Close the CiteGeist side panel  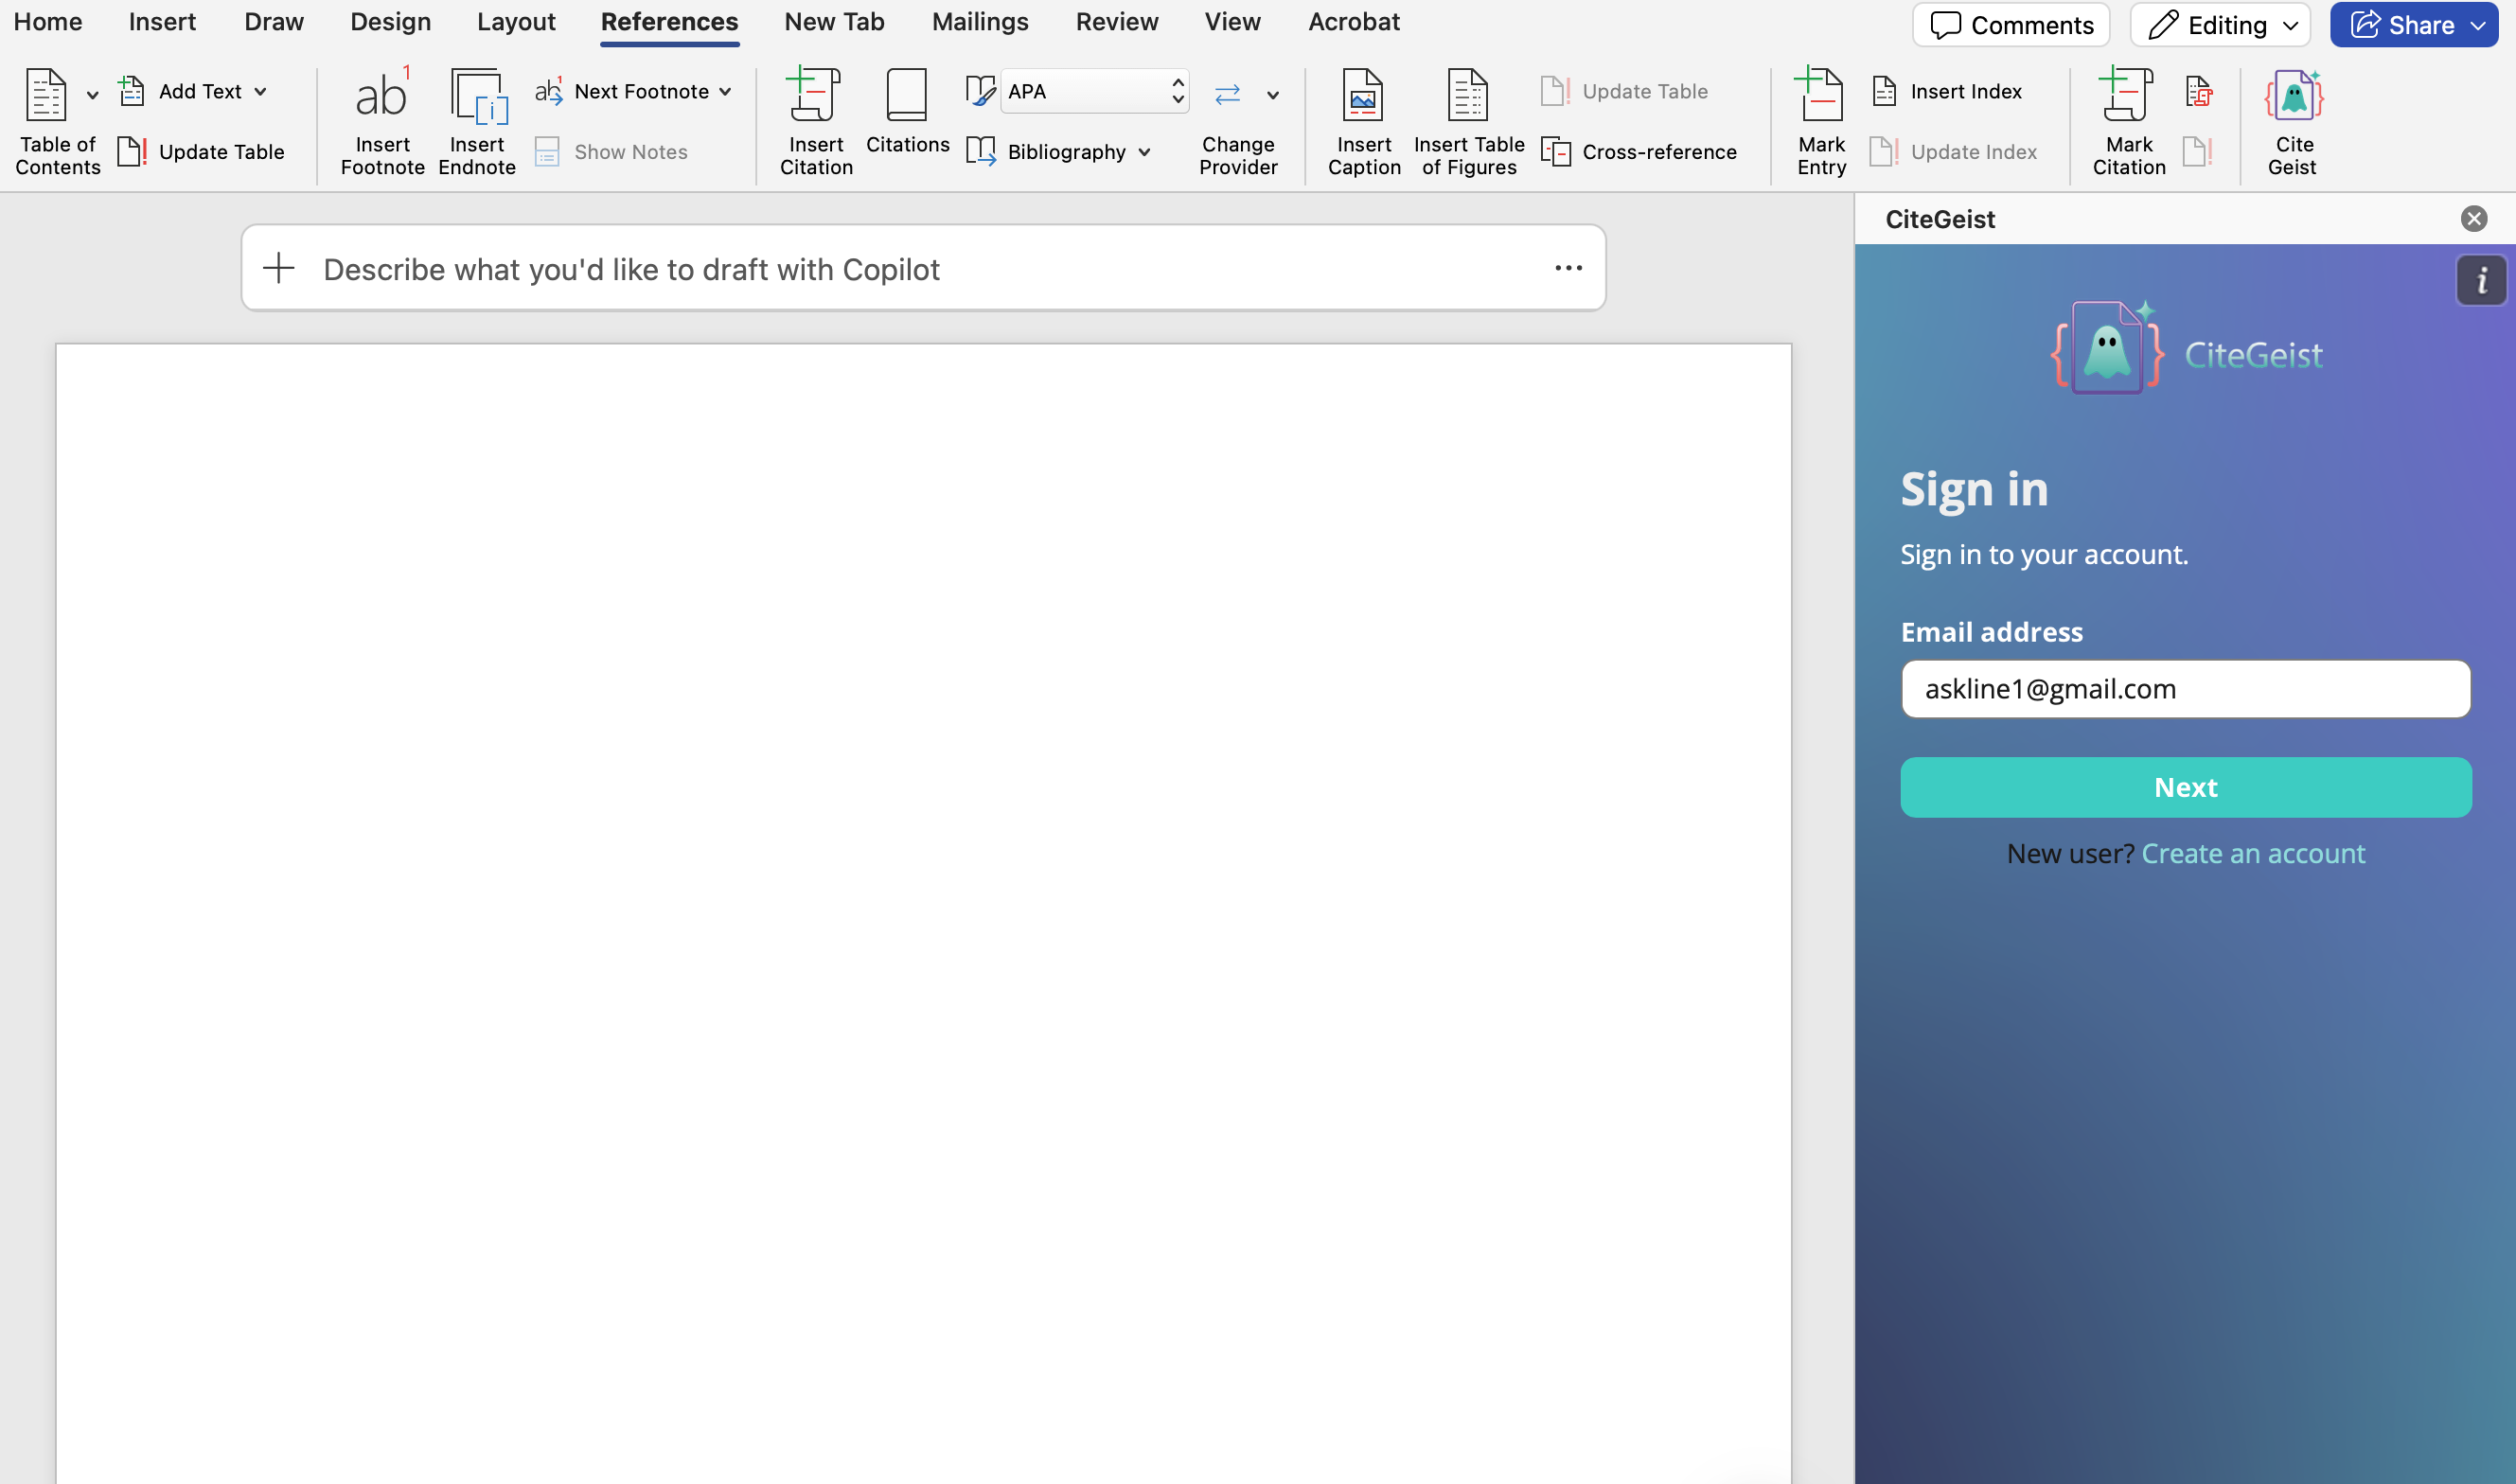point(2473,219)
